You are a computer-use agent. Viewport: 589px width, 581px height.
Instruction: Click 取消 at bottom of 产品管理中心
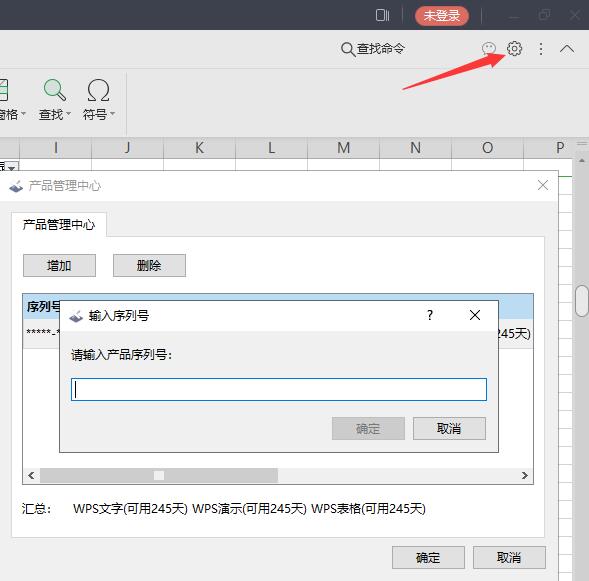[x=509, y=558]
